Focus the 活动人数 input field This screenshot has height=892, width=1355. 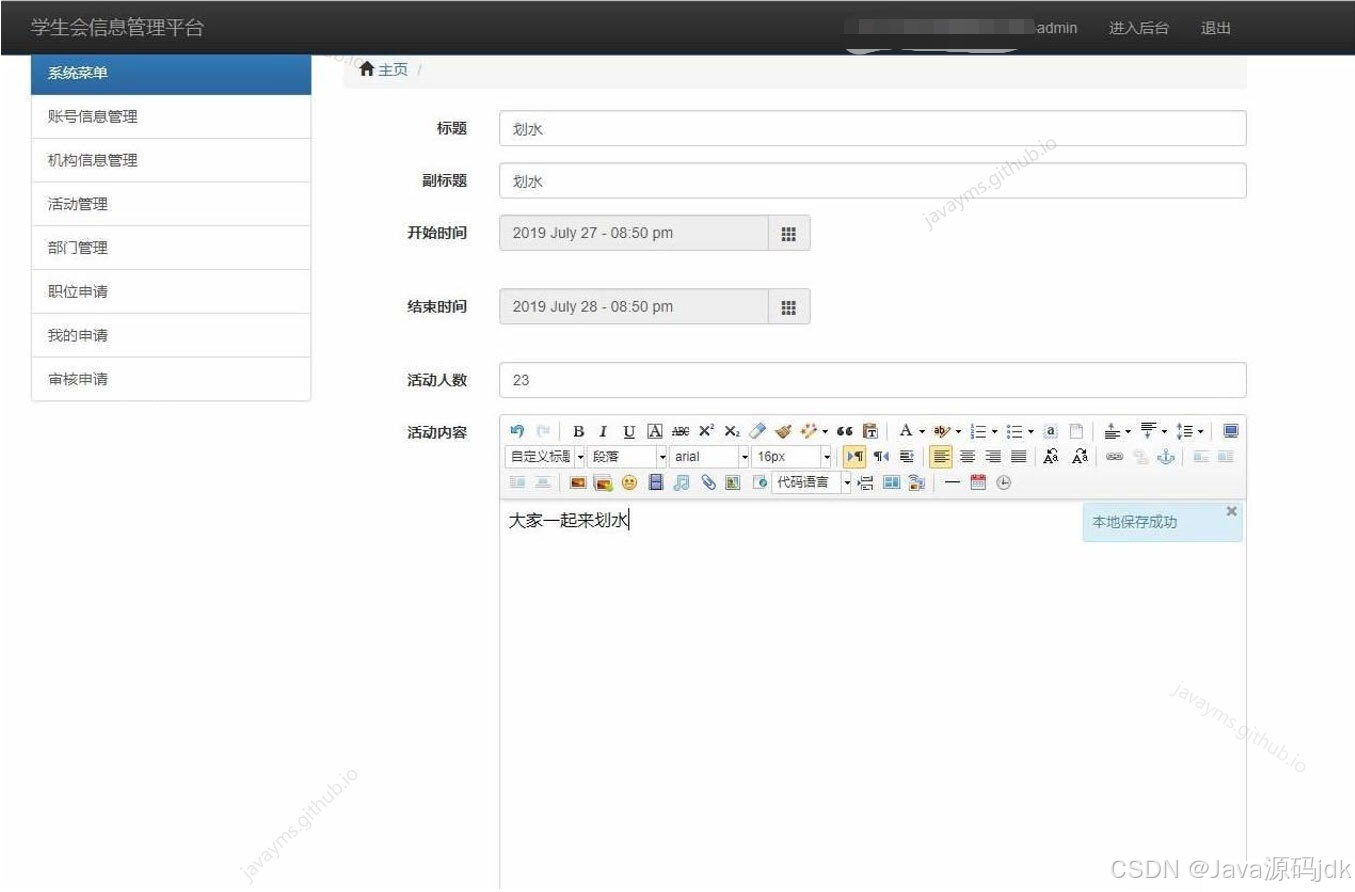pos(872,380)
